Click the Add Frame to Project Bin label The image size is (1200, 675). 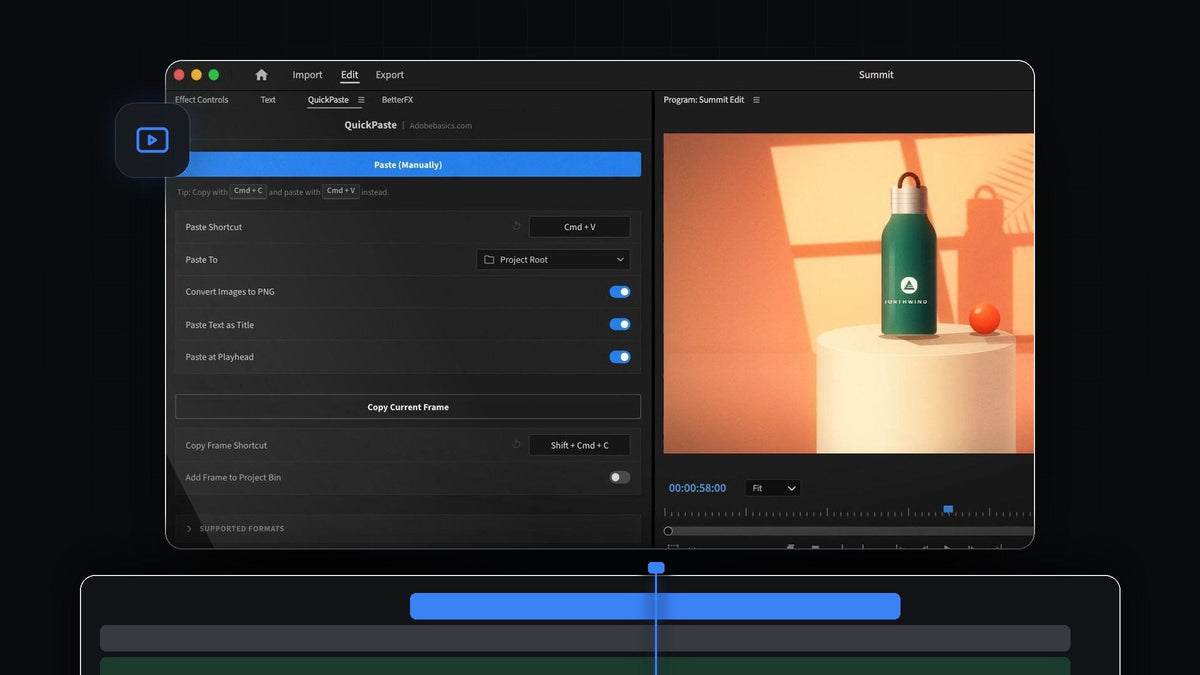[x=233, y=478]
